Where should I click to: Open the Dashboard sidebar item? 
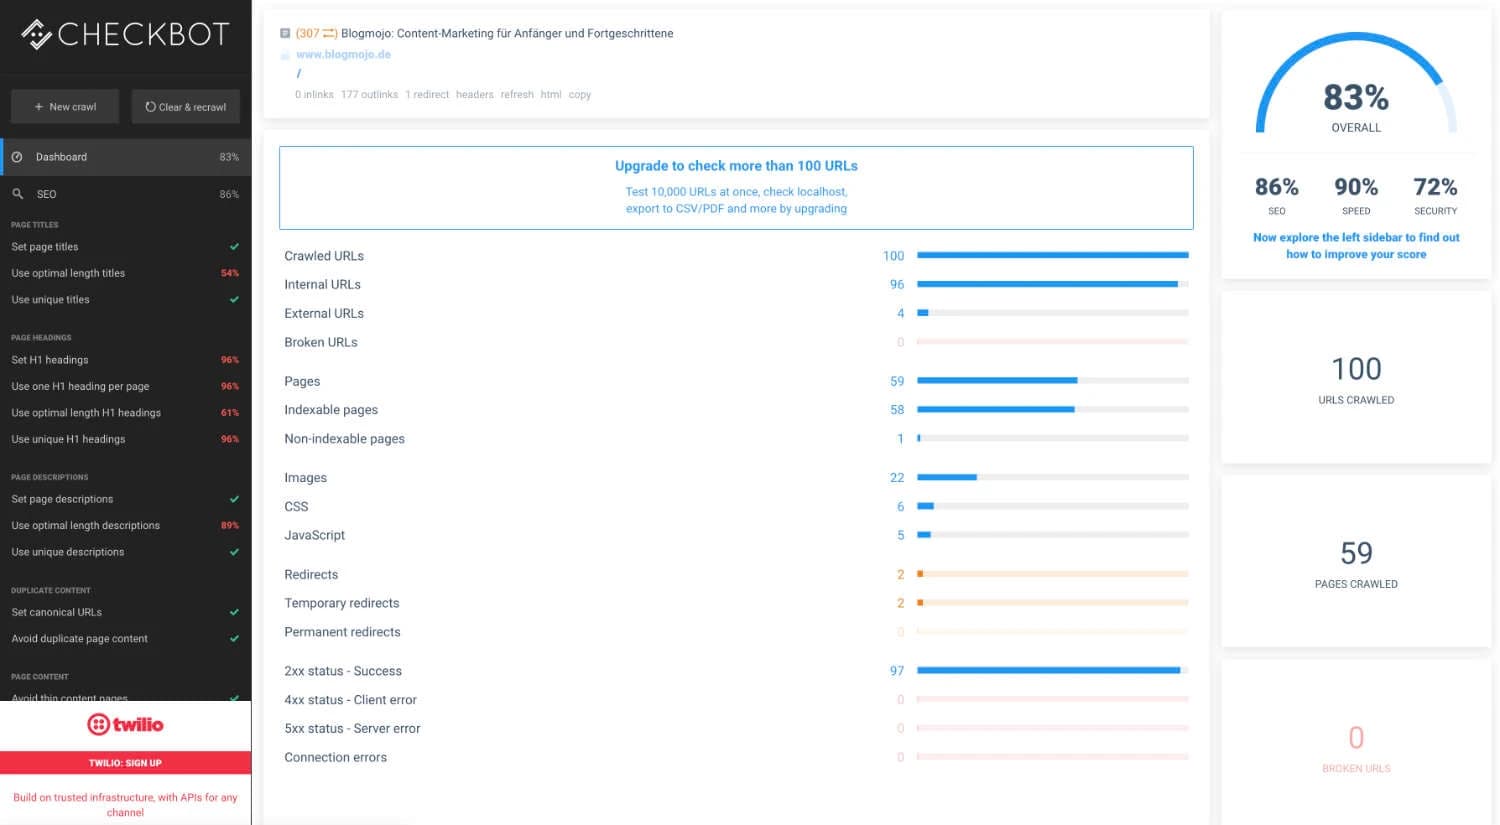pyautogui.click(x=62, y=157)
